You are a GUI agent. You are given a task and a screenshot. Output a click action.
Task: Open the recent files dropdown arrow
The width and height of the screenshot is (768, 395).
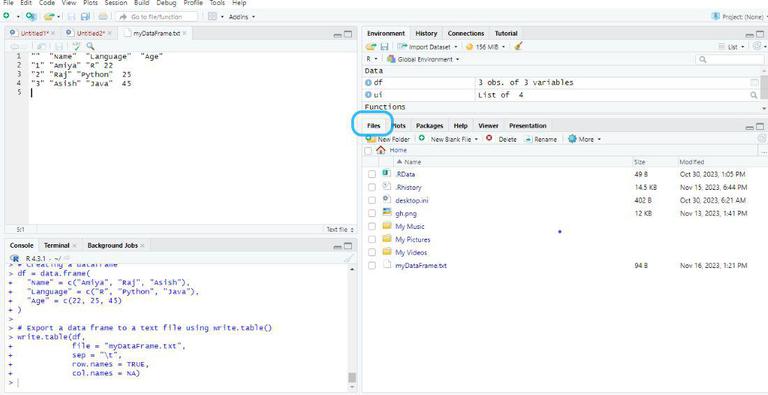coord(58,17)
